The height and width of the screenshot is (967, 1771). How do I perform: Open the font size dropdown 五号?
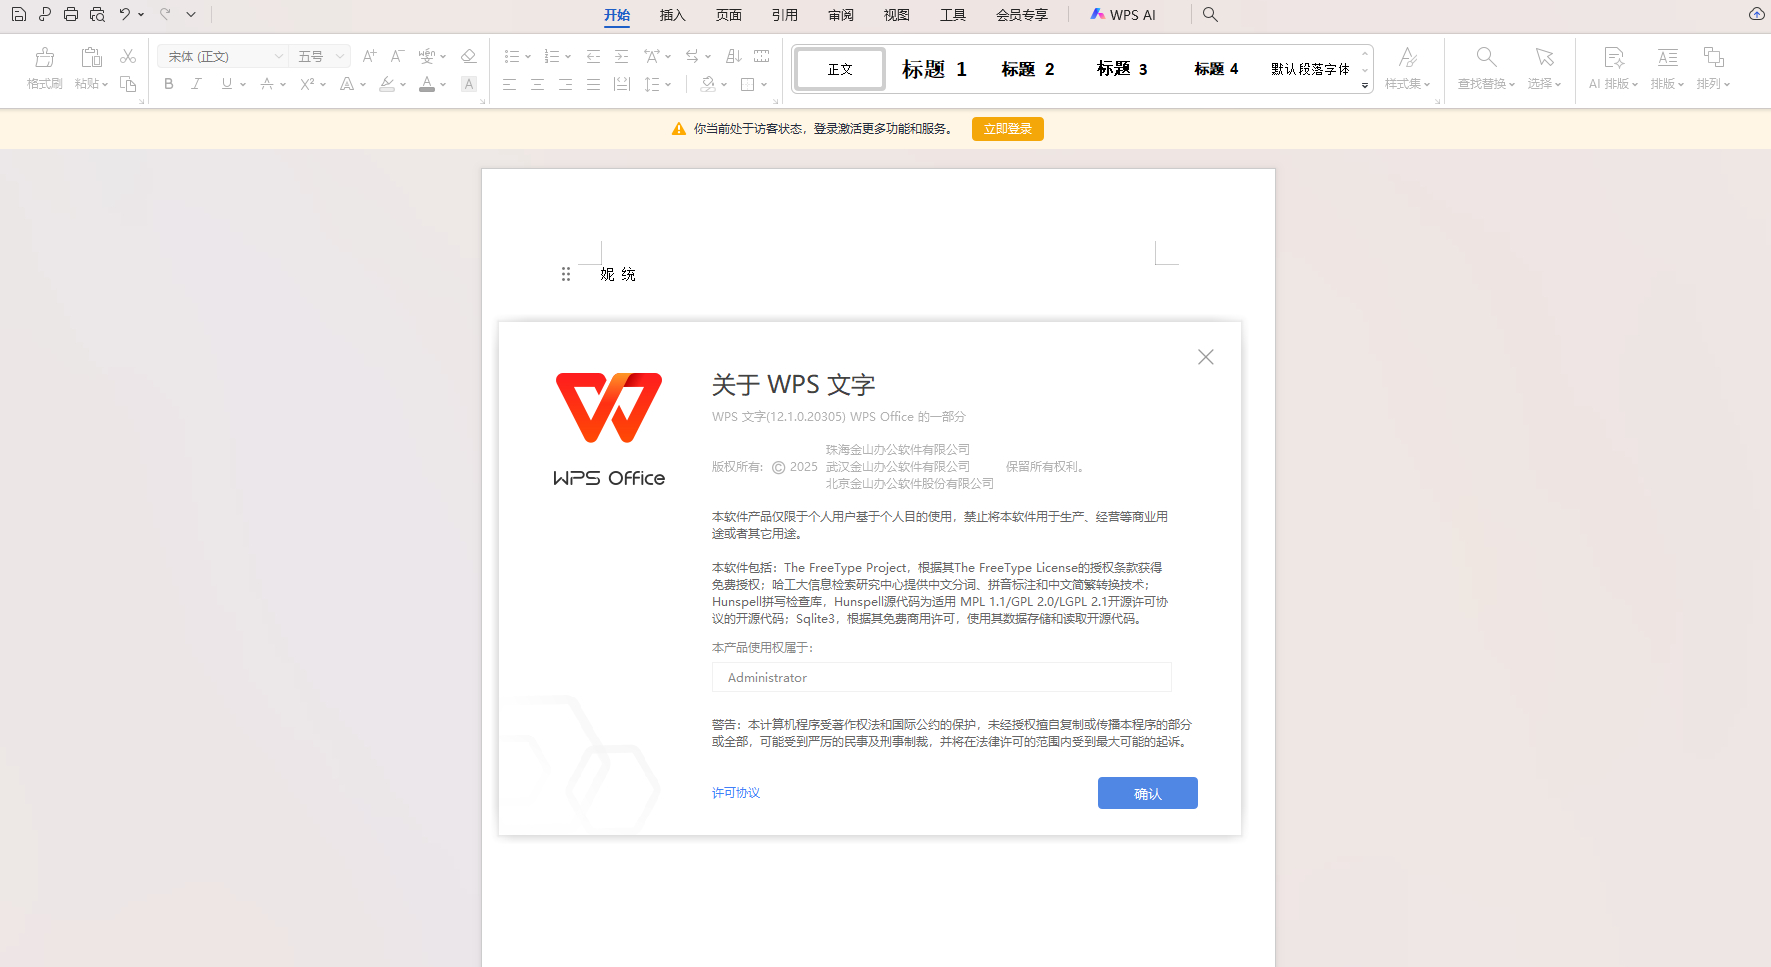tap(320, 56)
